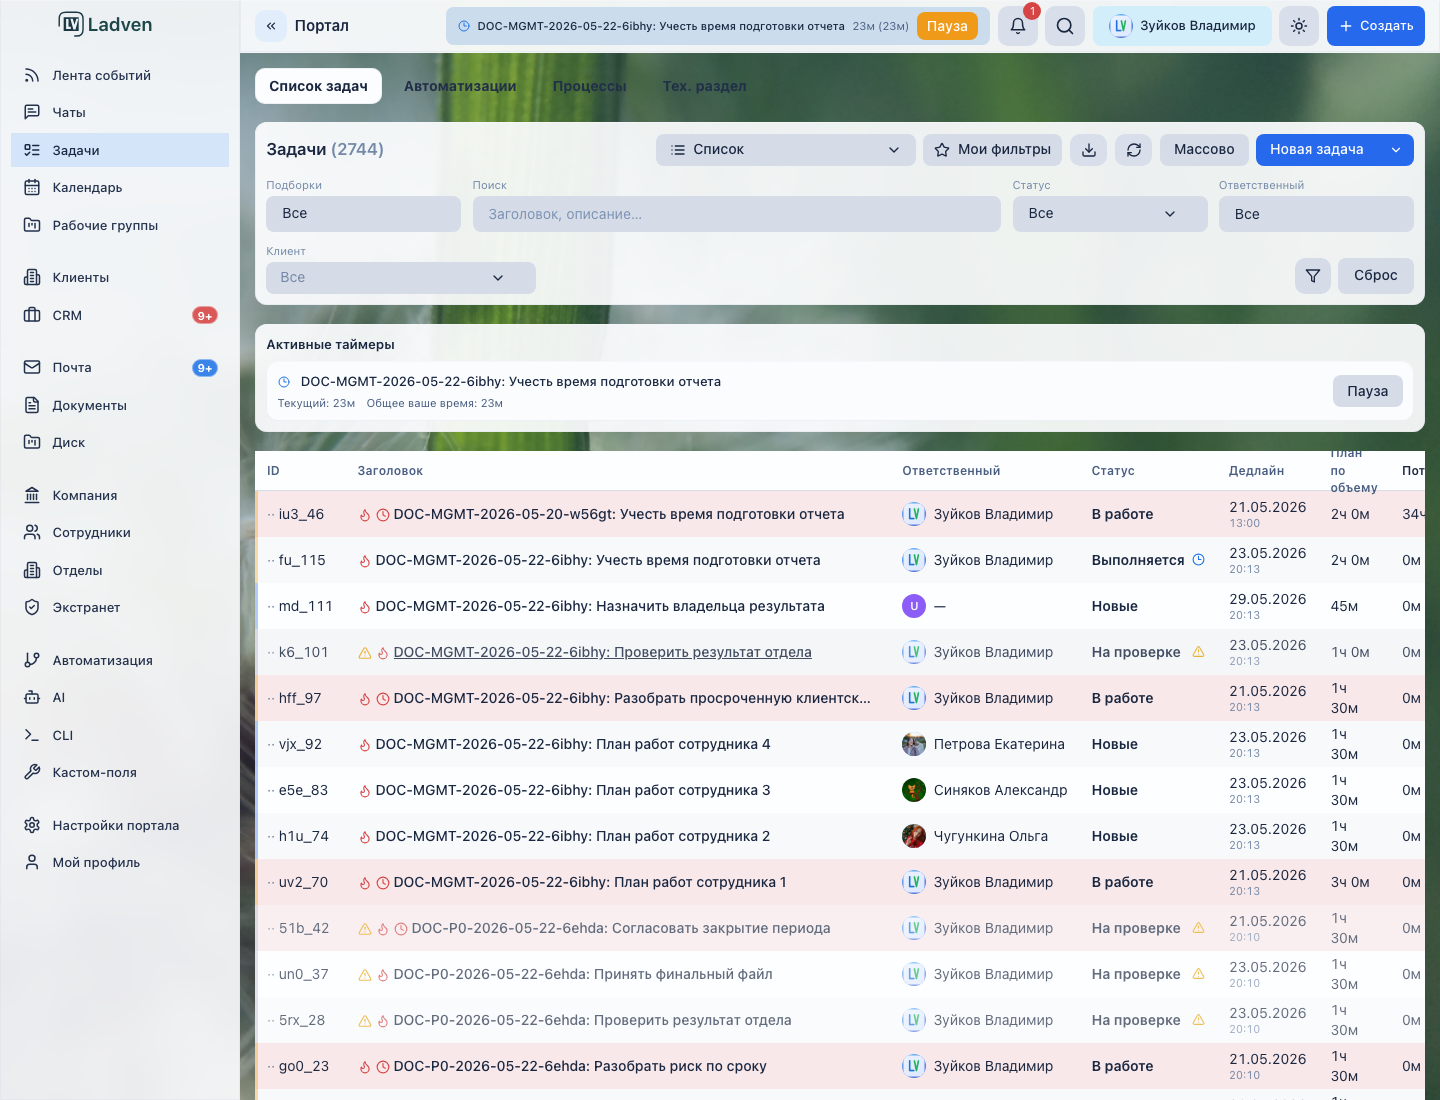
Task: Open task Разобрать риск по сроку
Action: point(580,1066)
